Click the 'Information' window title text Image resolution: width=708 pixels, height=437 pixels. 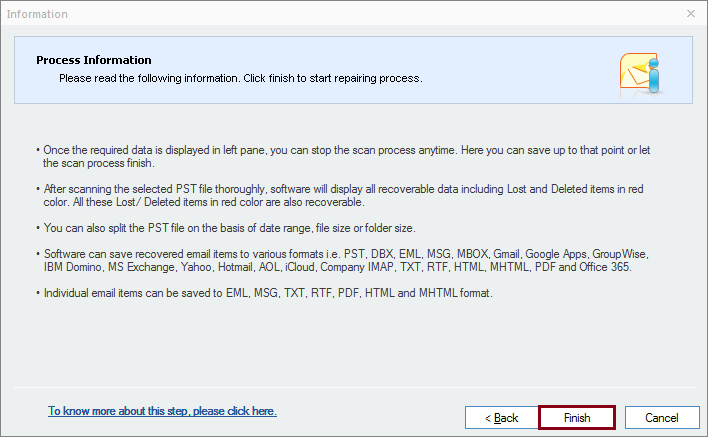38,14
